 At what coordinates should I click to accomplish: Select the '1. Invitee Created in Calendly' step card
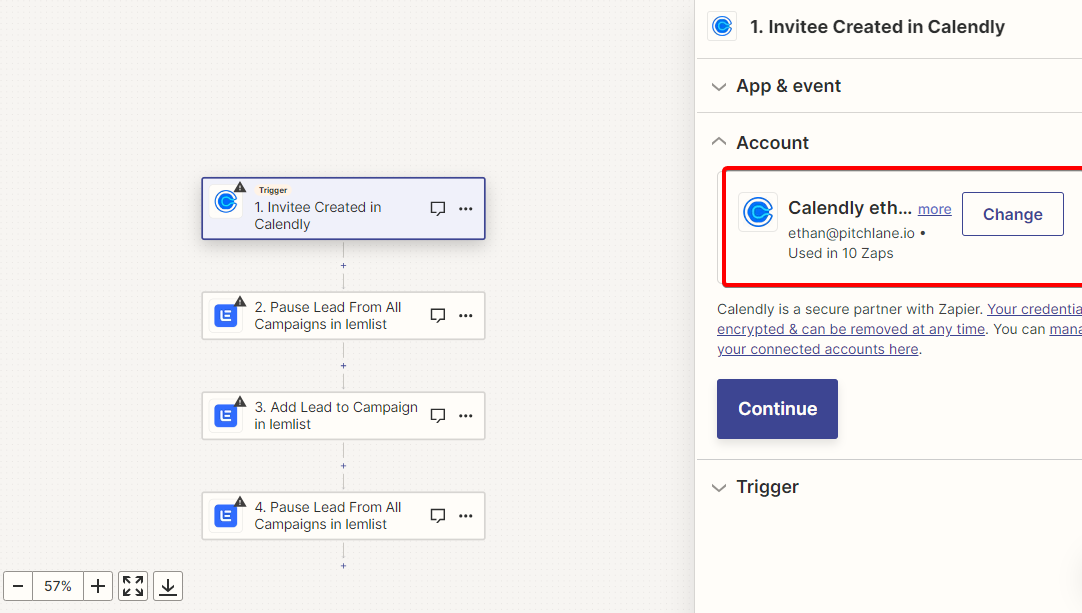click(343, 208)
